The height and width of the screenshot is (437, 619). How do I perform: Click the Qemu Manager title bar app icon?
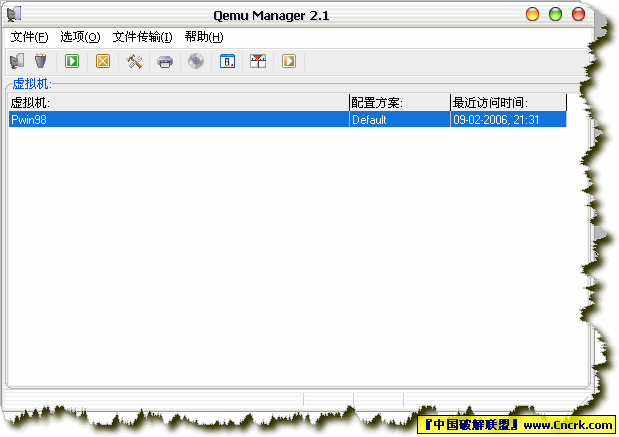[14, 14]
